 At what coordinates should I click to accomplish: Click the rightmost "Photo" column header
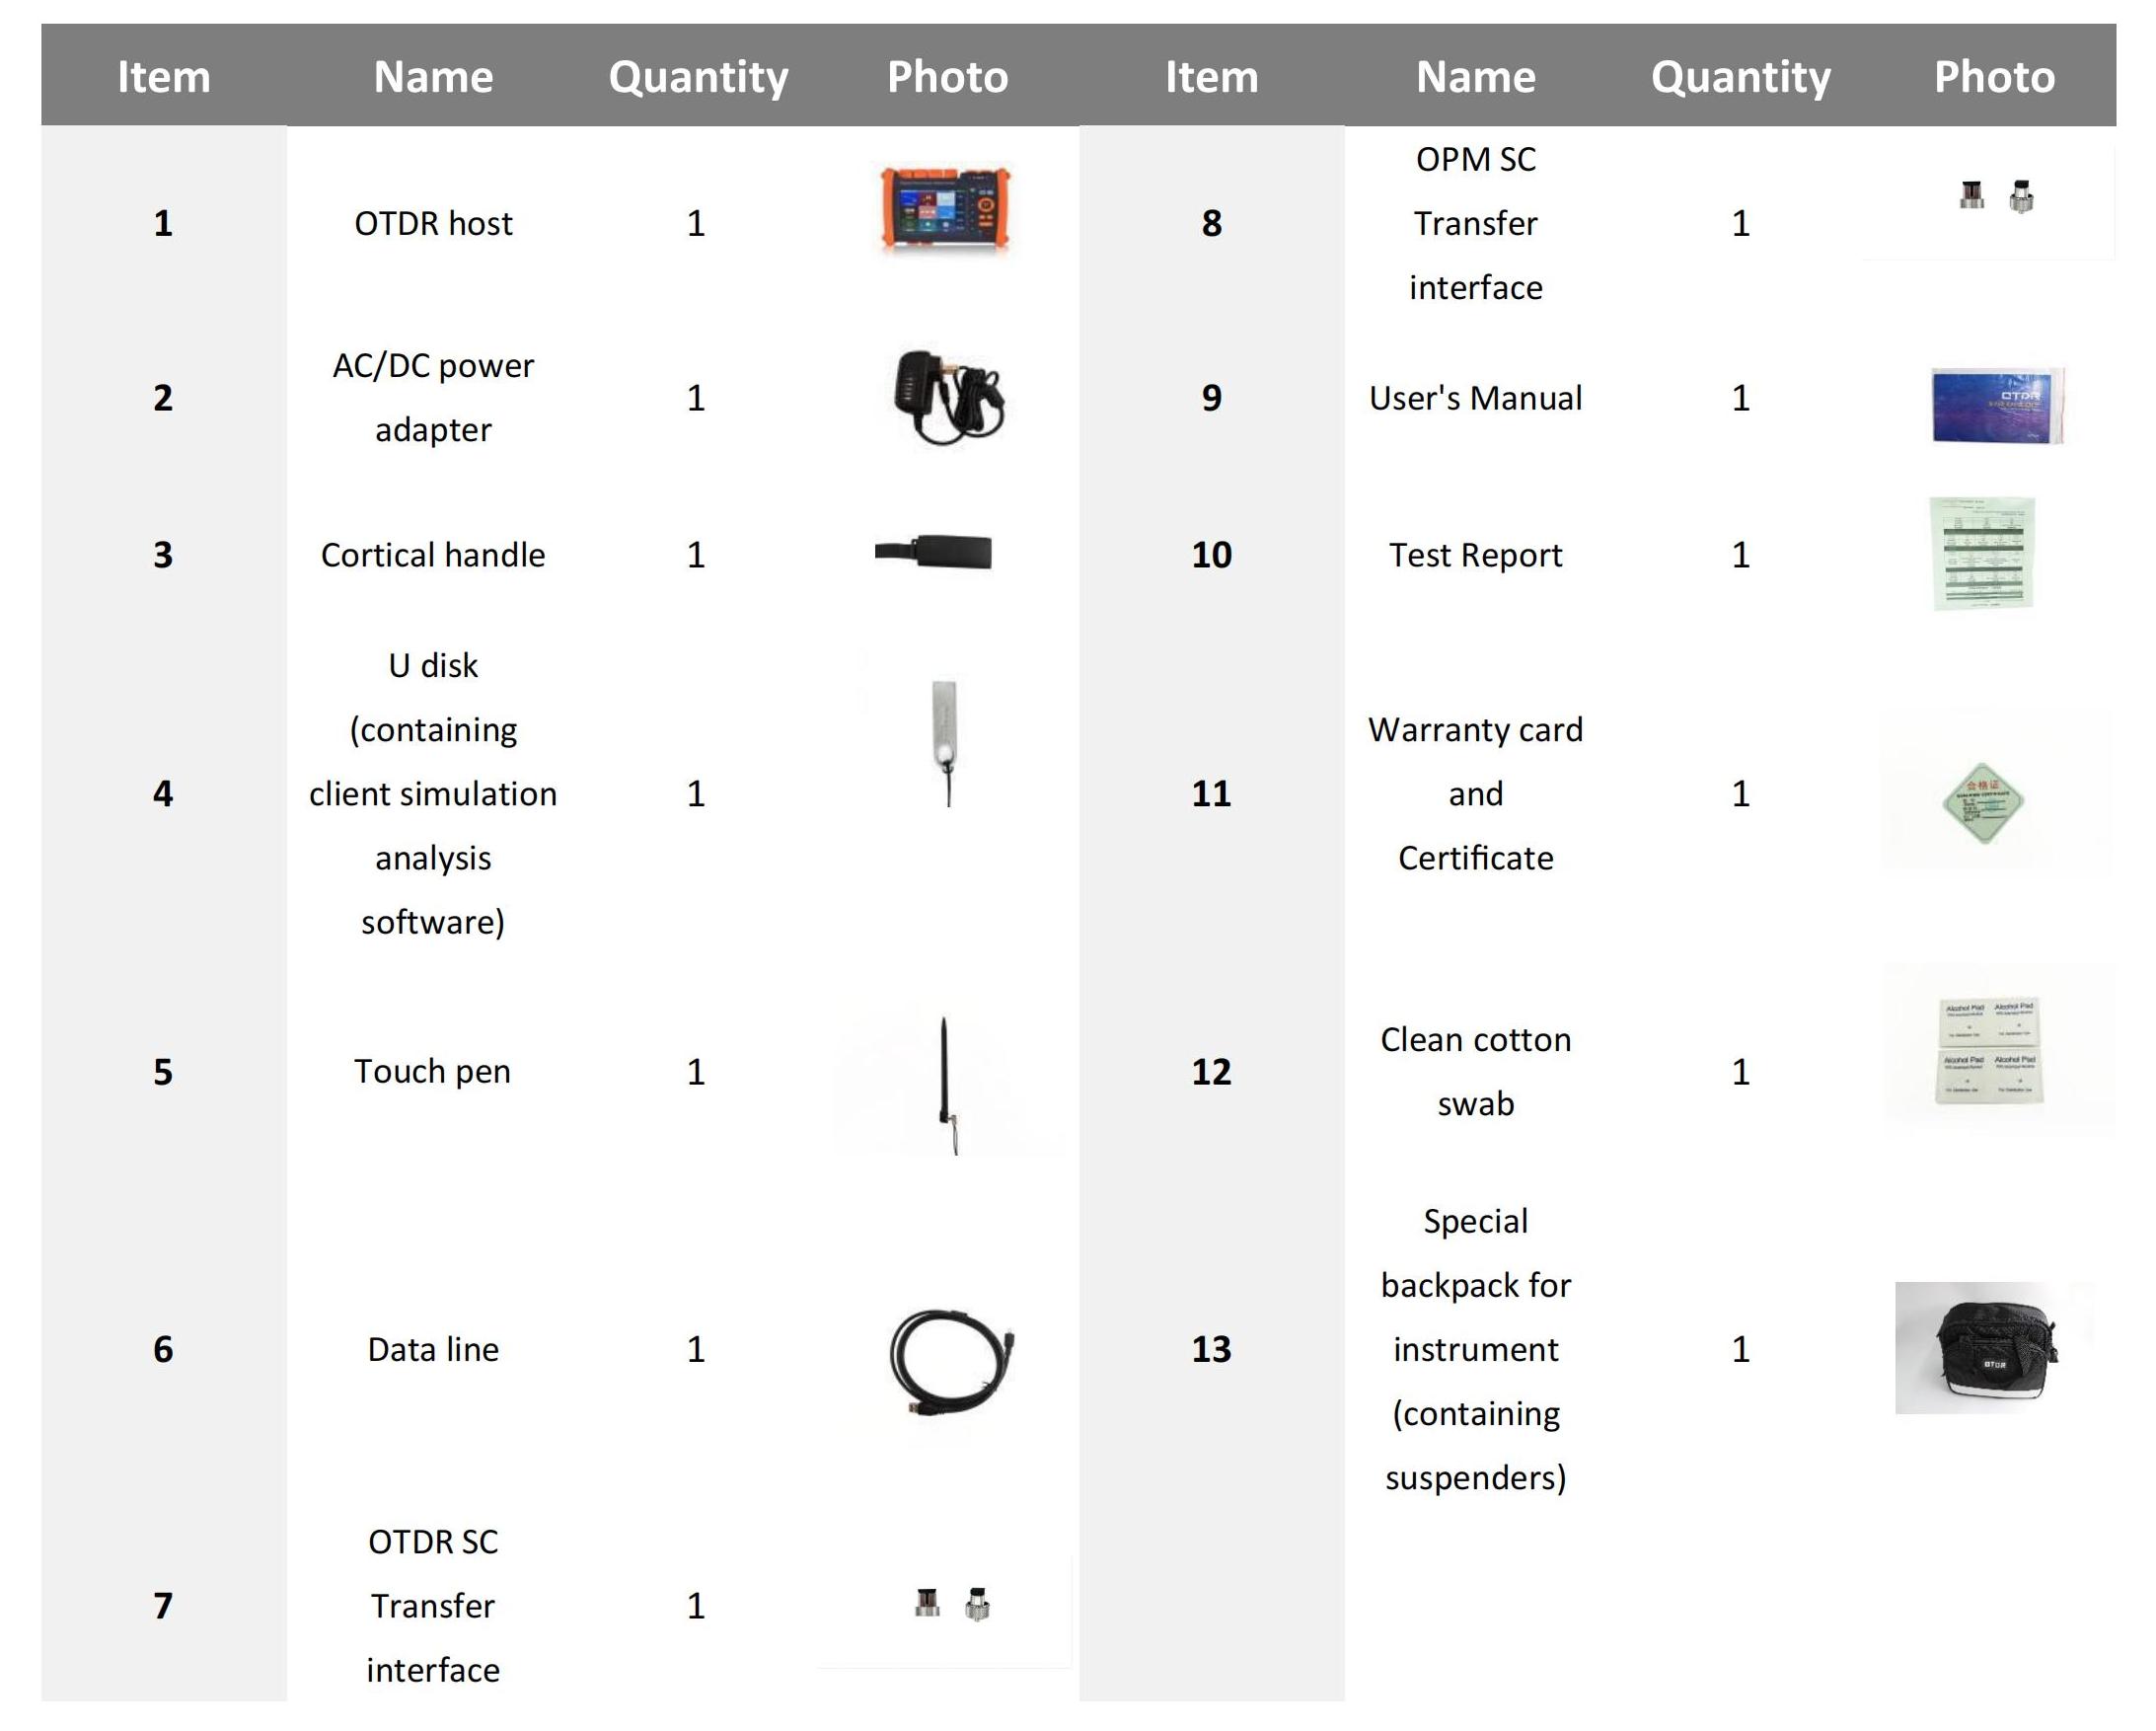click(1994, 77)
